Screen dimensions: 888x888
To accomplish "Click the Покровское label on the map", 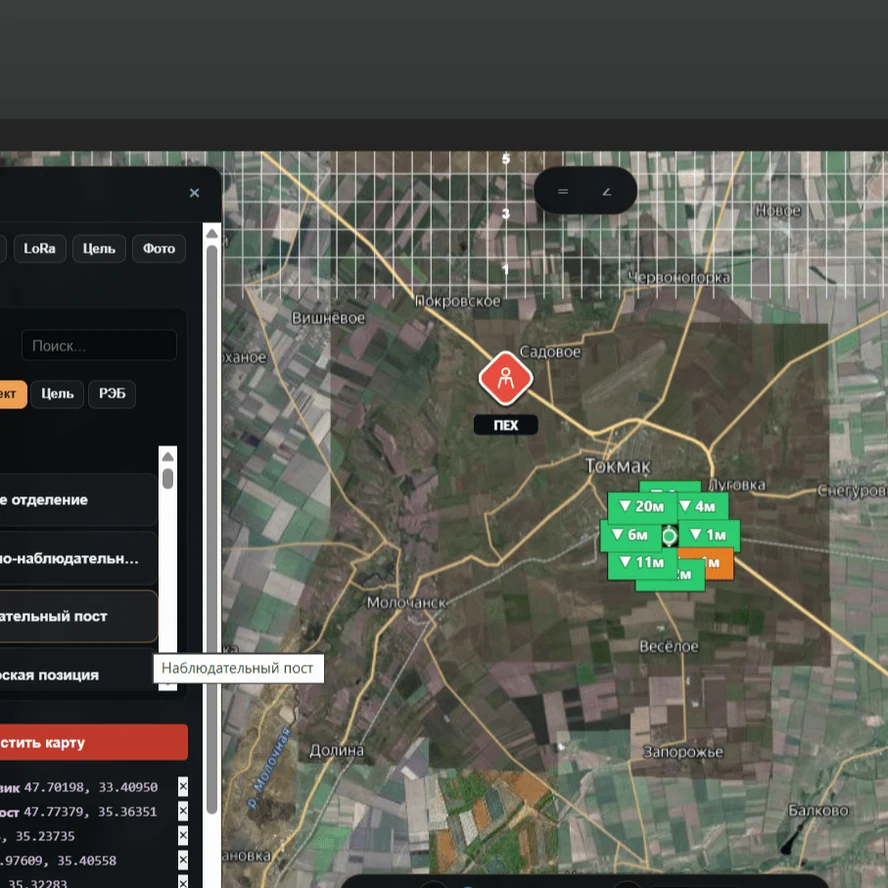I will 458,301.
